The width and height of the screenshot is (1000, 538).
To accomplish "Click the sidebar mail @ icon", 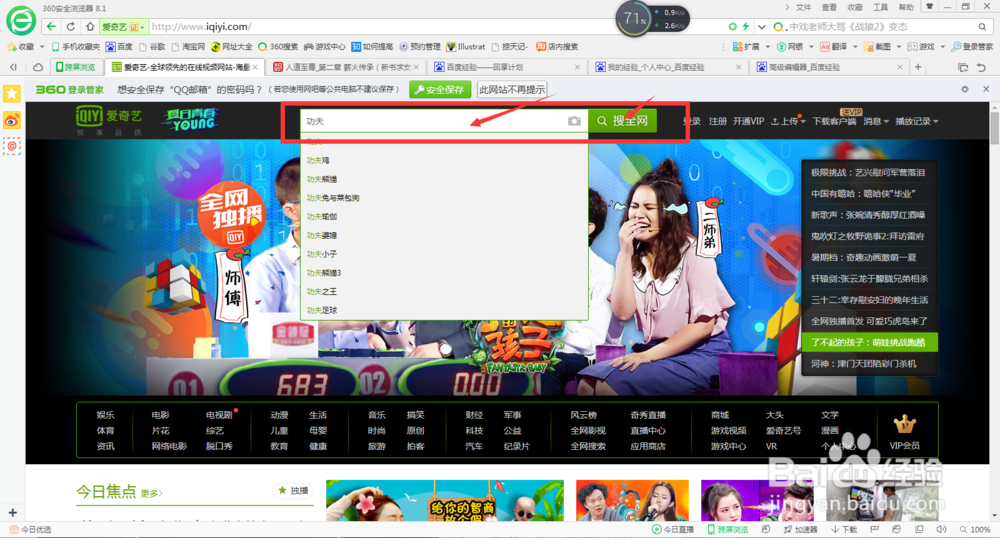I will (x=12, y=146).
